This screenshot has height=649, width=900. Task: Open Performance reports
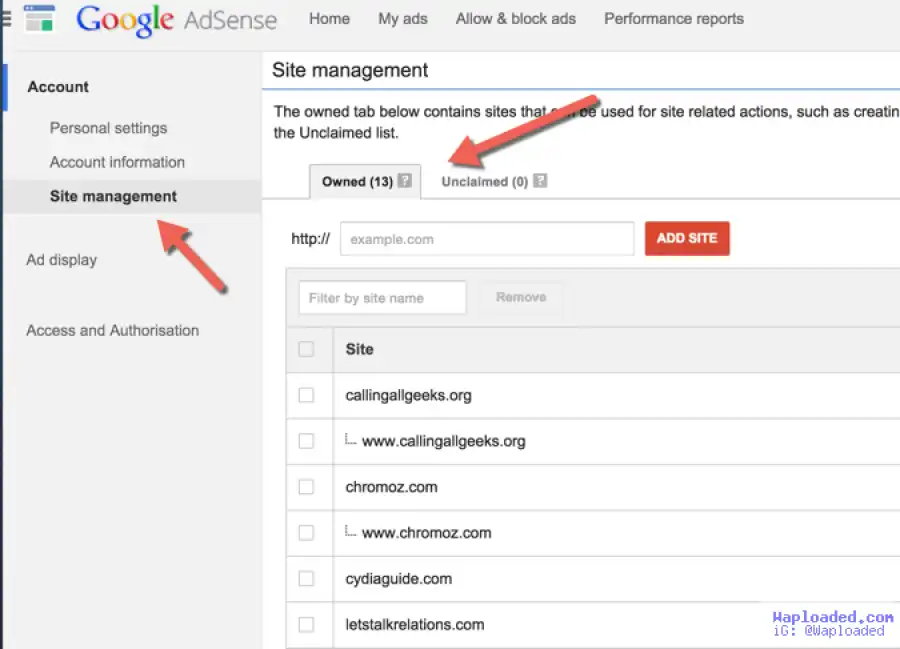[x=674, y=19]
